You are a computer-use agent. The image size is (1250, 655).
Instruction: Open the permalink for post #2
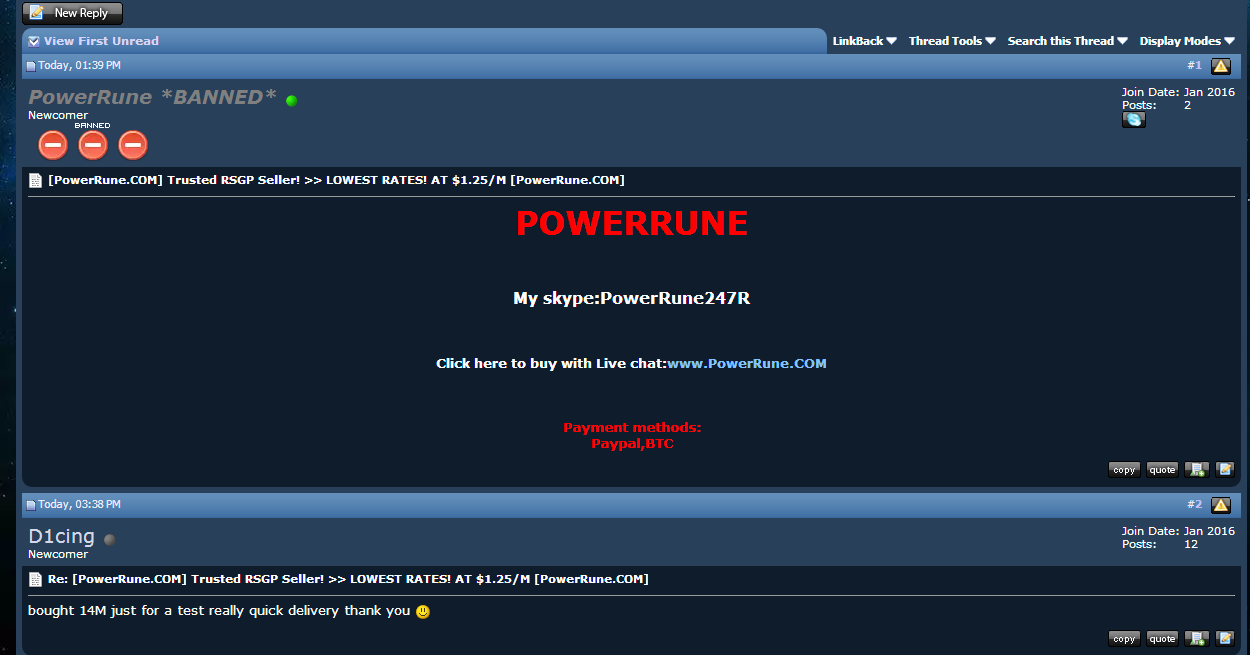[1194, 505]
